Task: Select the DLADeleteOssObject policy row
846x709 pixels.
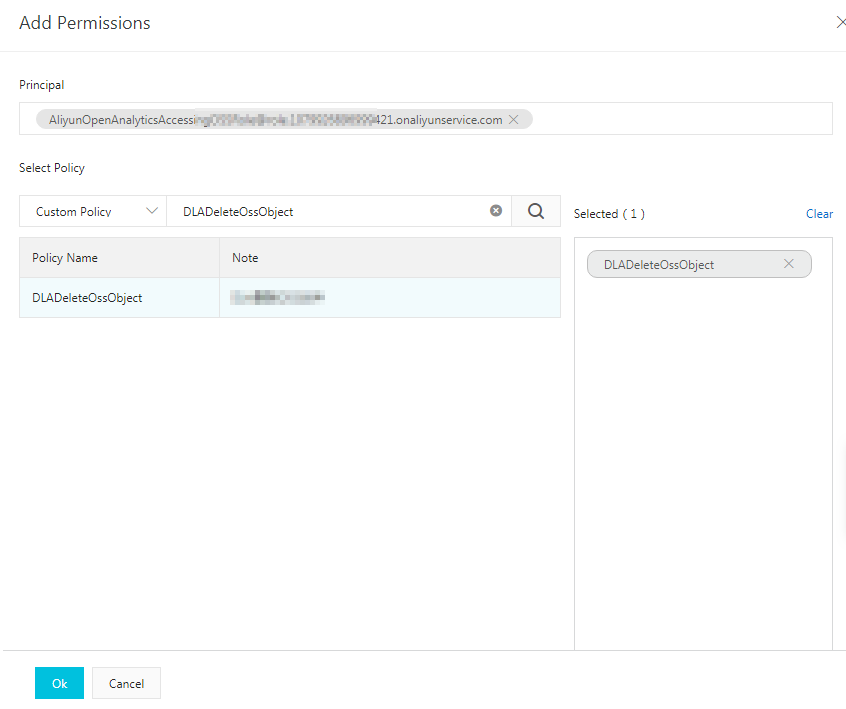Action: click(x=290, y=297)
